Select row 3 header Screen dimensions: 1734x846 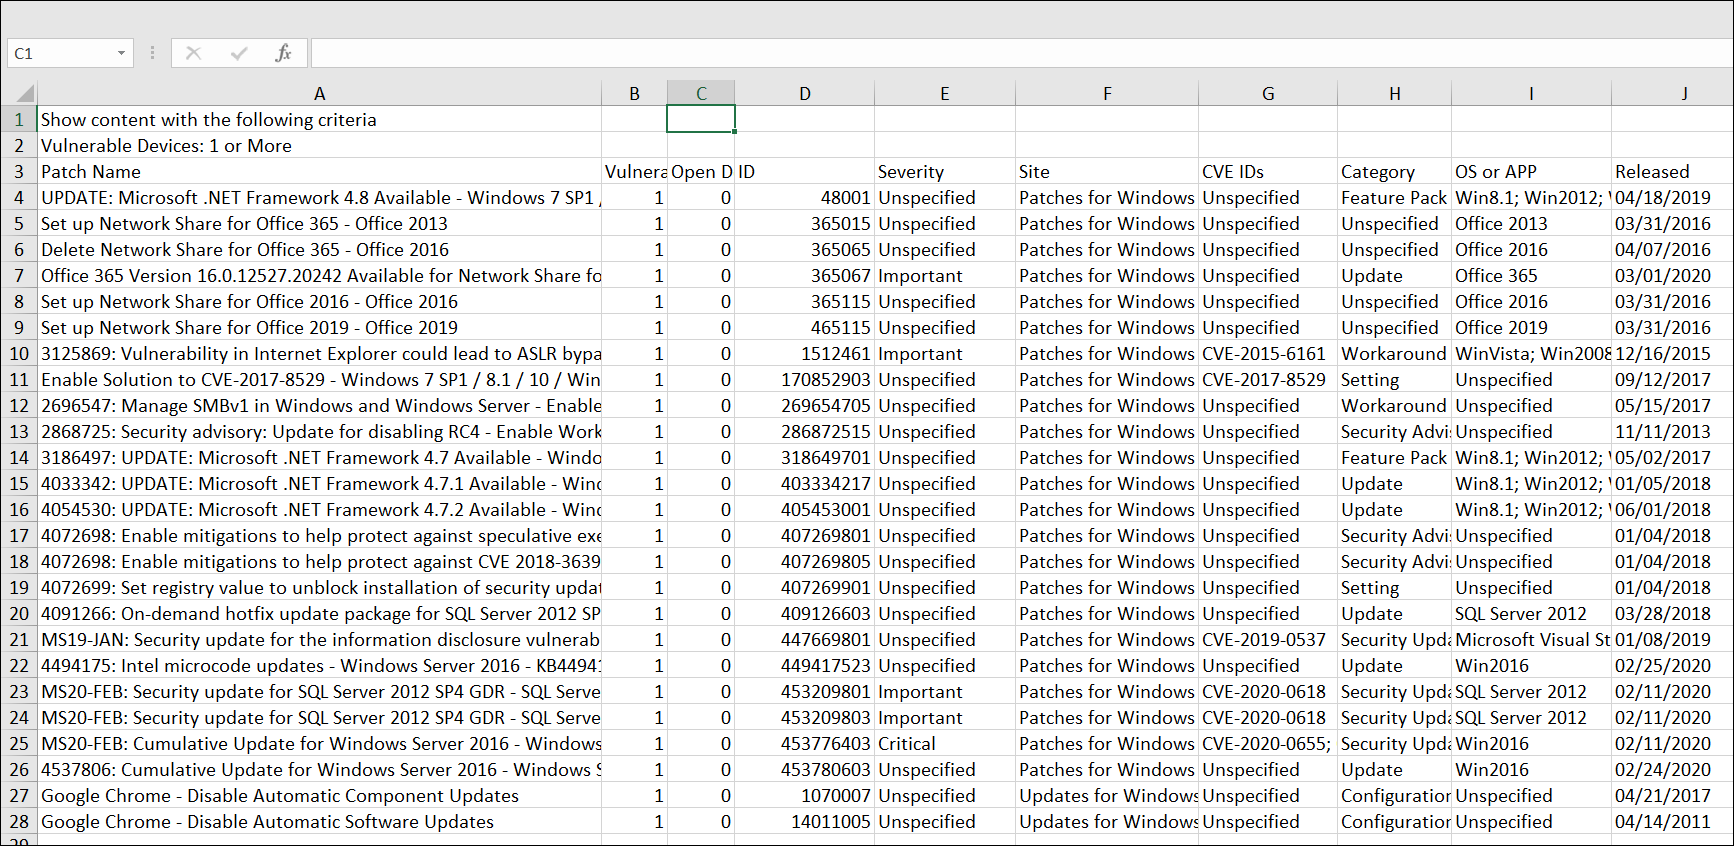(x=19, y=172)
